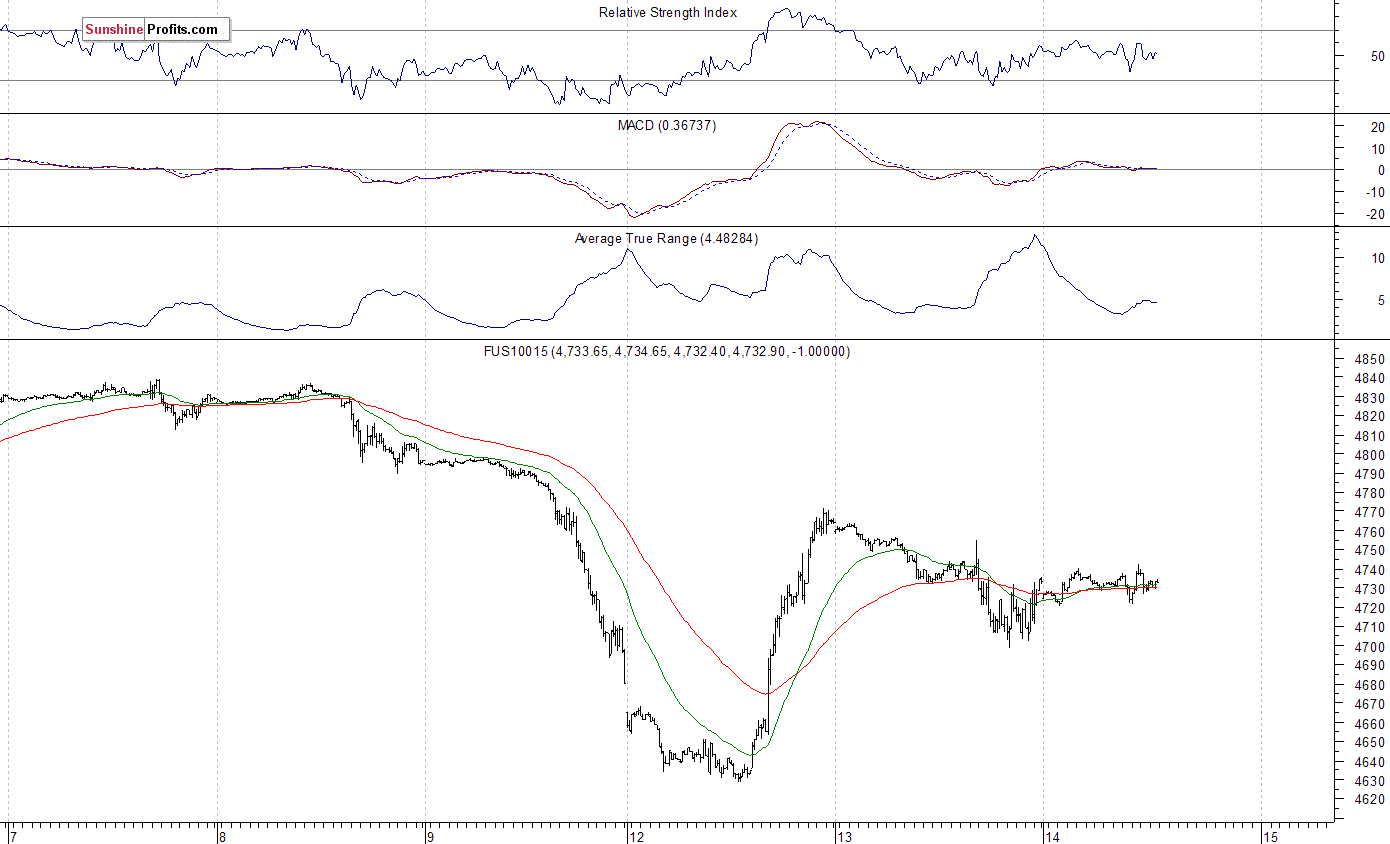Click the 4720 price axis label
Viewport: 1390px width, 844px height.
tap(1370, 609)
